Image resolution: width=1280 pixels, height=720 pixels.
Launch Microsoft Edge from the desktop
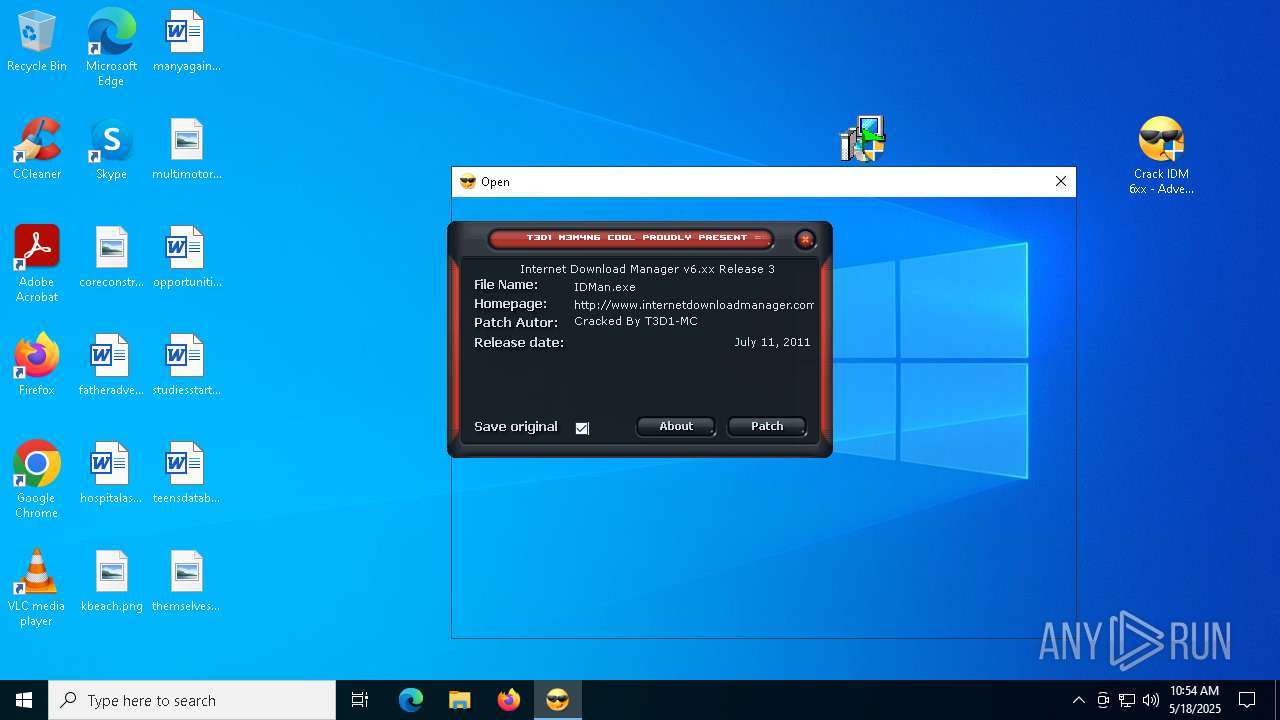click(x=111, y=48)
